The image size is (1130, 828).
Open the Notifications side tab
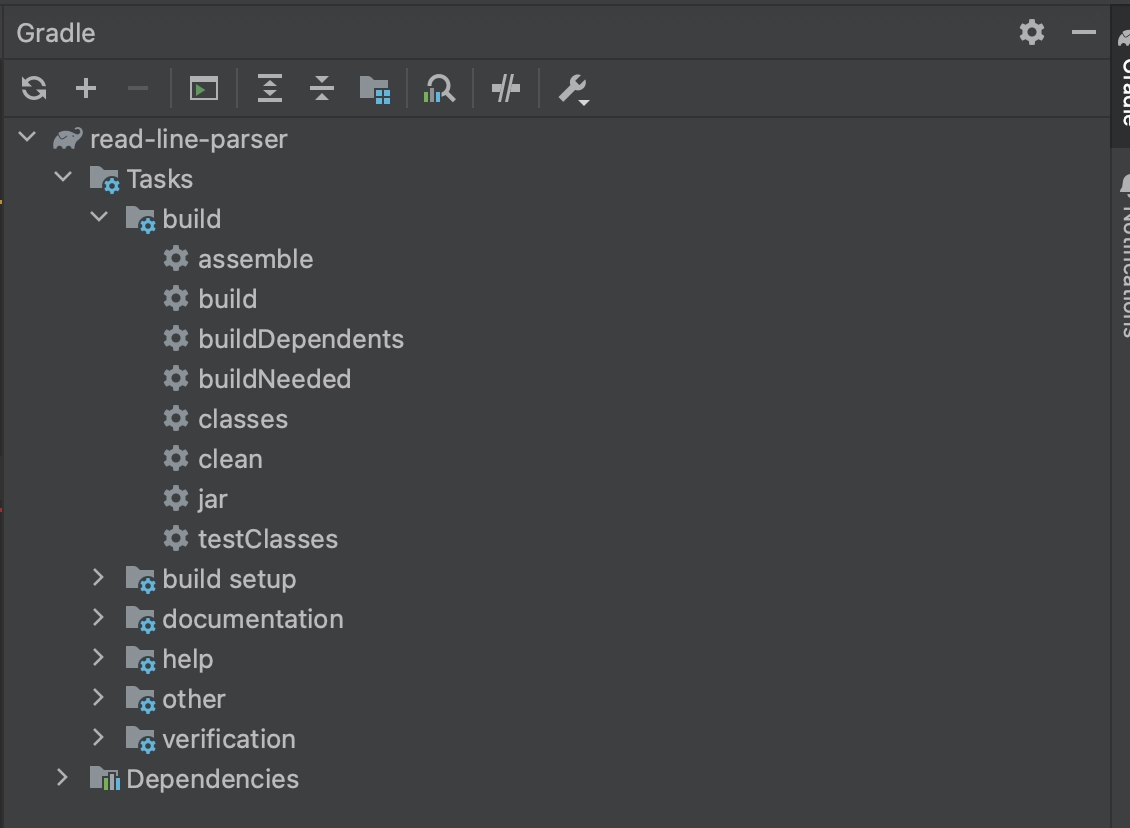pos(1122,260)
